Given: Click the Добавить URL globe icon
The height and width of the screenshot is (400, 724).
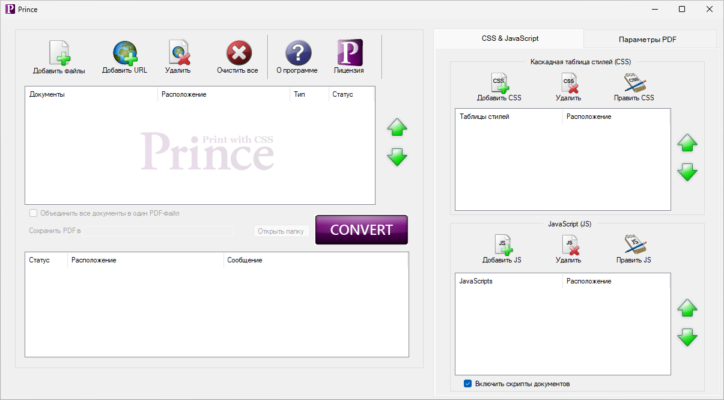Looking at the screenshot, I should pyautogui.click(x=125, y=53).
